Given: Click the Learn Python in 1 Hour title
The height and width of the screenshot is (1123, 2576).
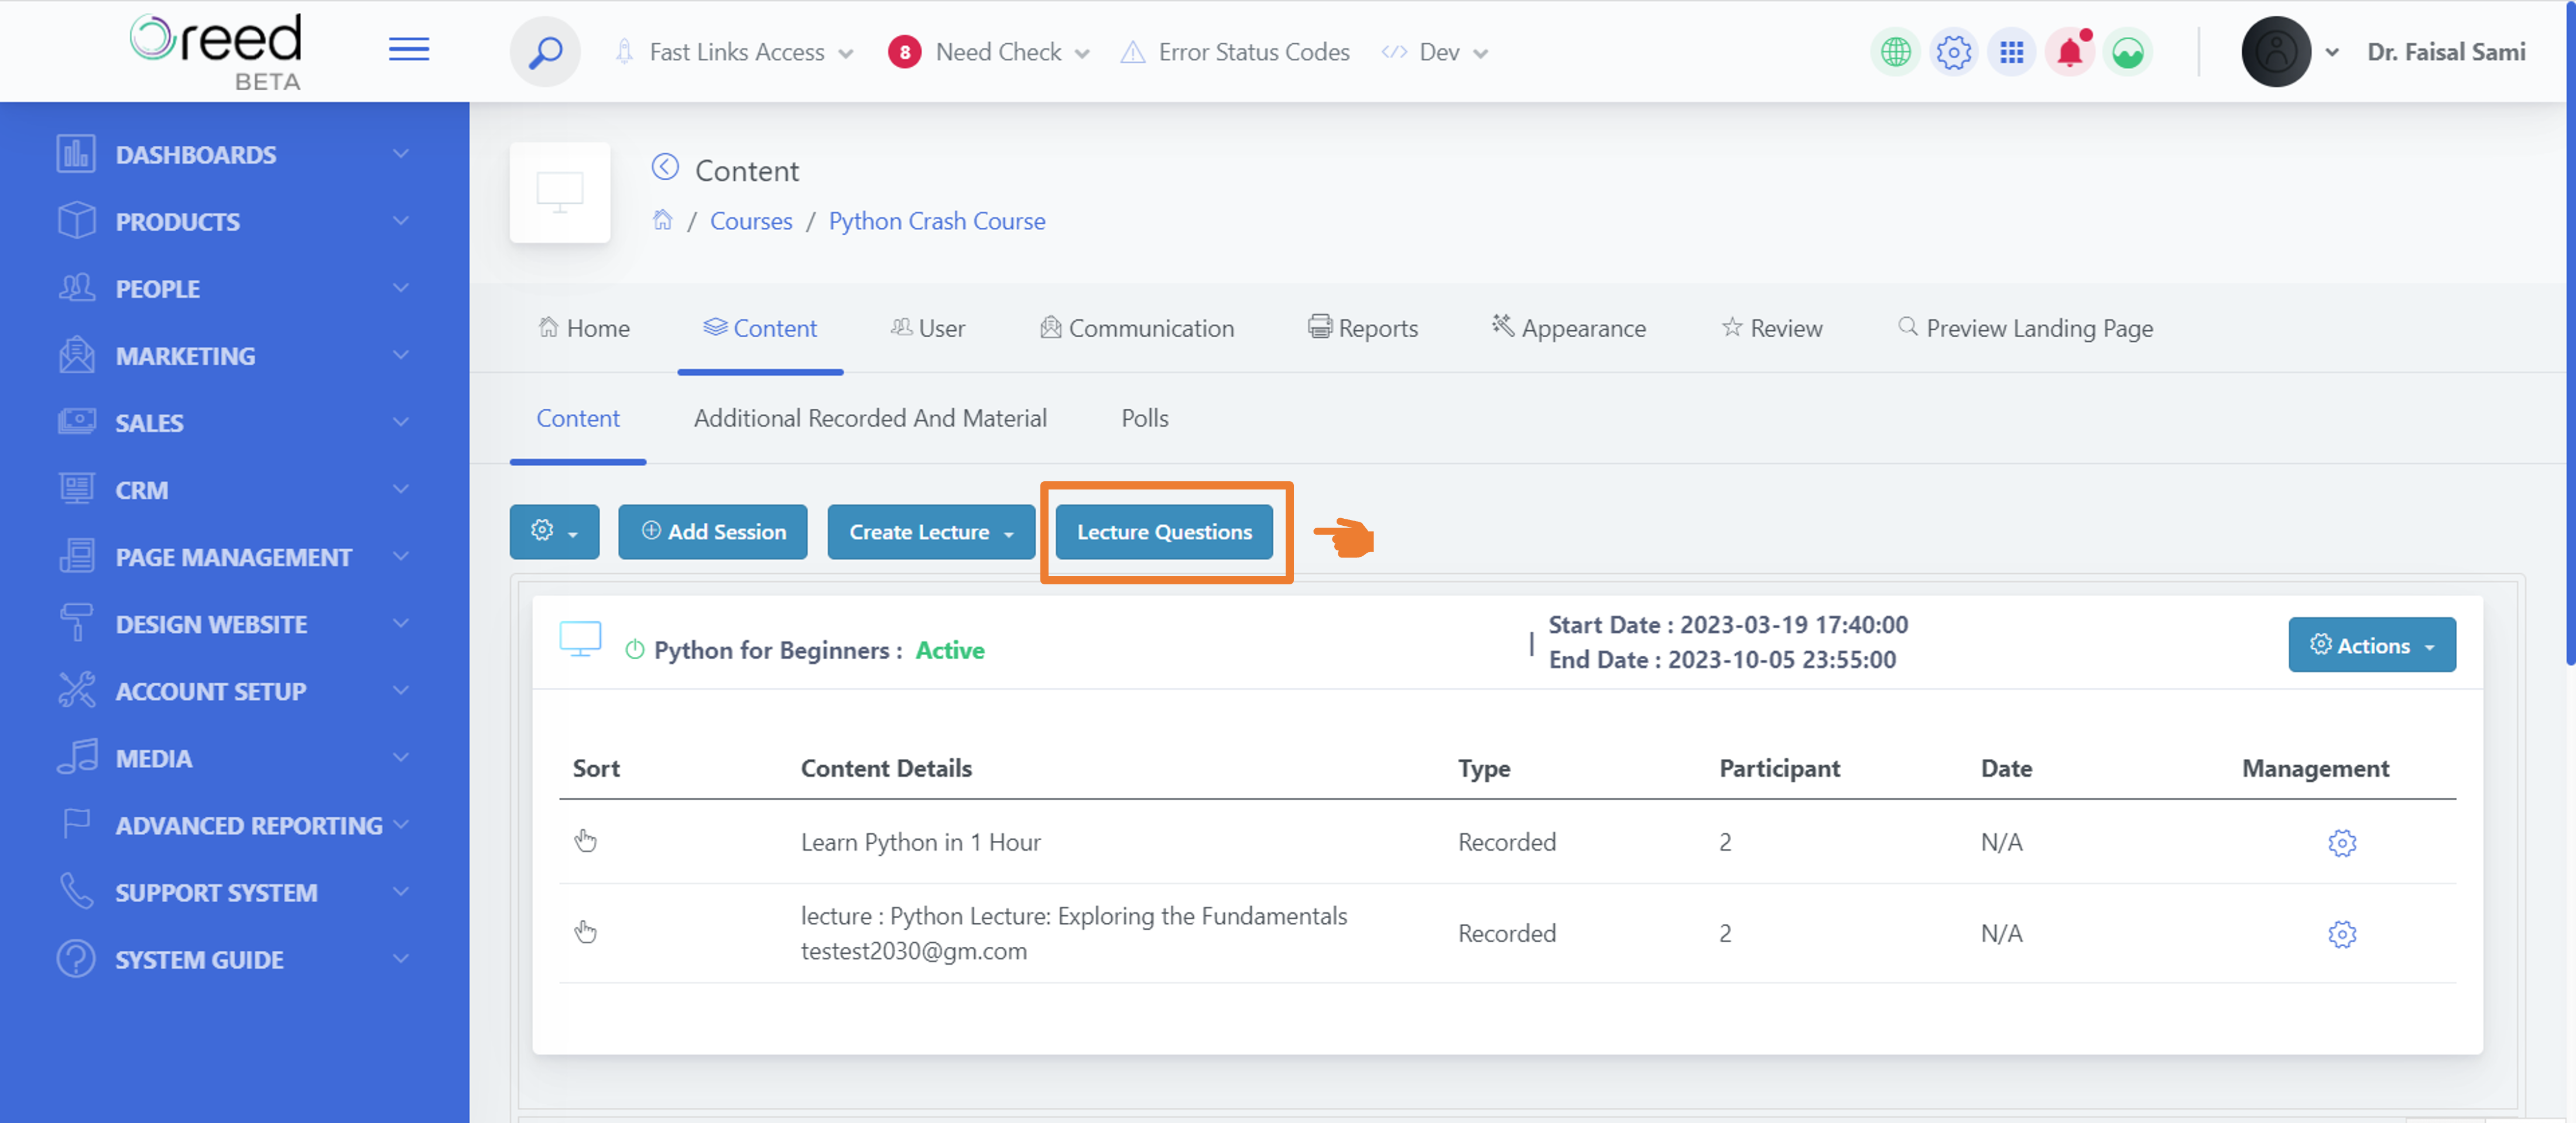Looking at the screenshot, I should click(920, 842).
